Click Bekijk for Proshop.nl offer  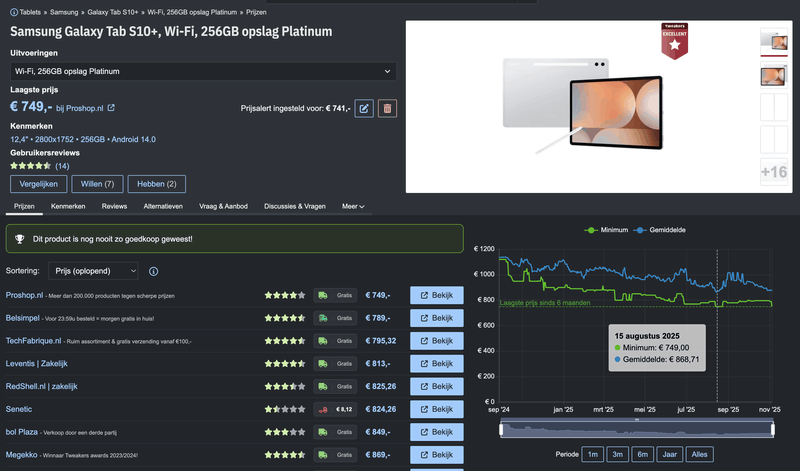(x=437, y=295)
